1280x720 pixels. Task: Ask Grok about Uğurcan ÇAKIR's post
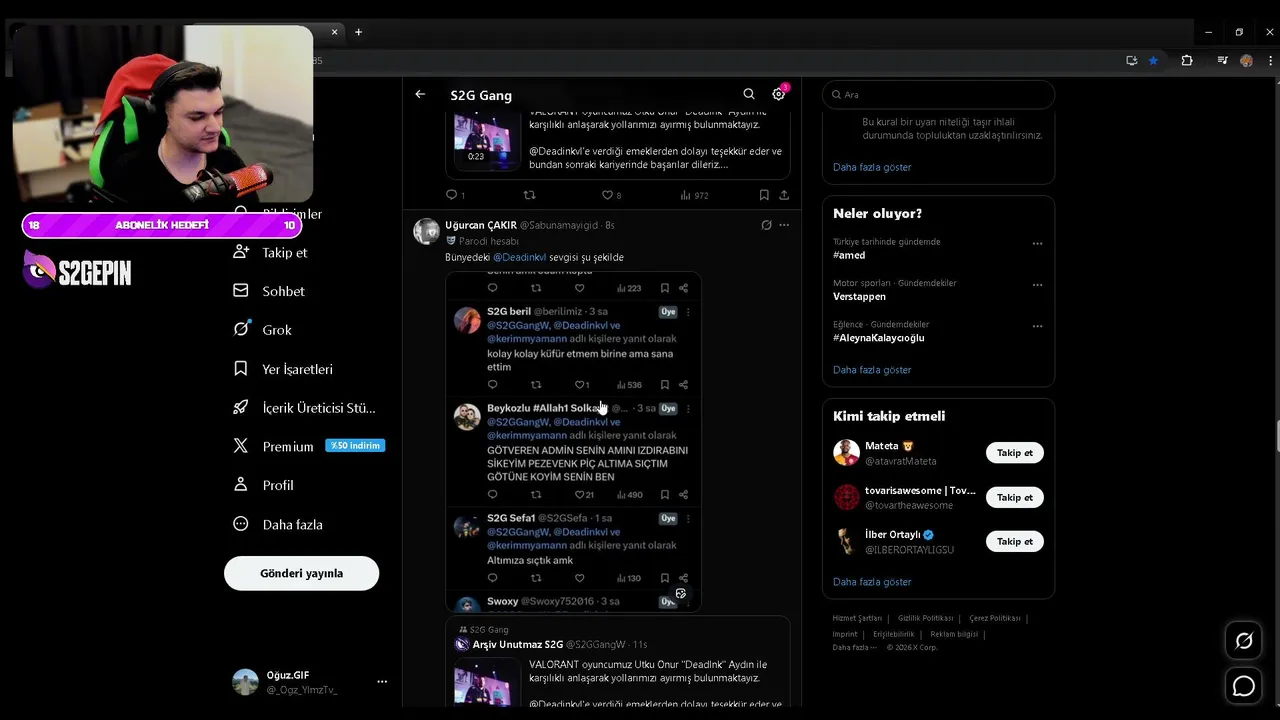[x=766, y=225]
